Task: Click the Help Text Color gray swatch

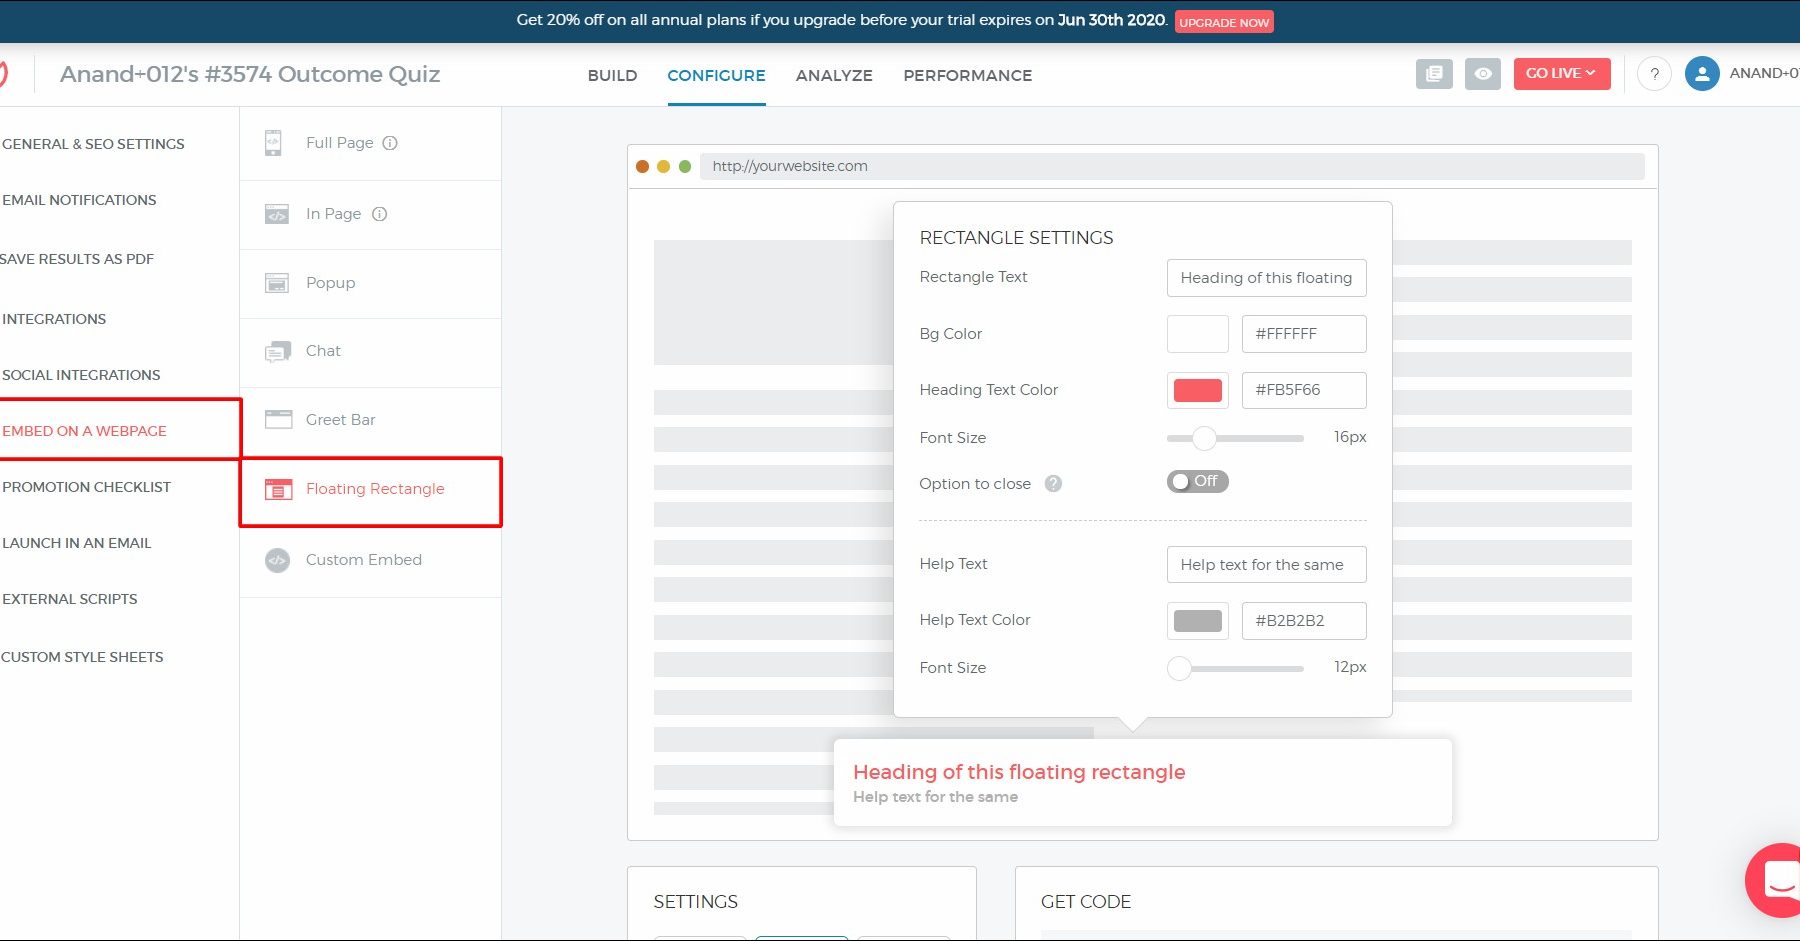Action: pos(1197,621)
